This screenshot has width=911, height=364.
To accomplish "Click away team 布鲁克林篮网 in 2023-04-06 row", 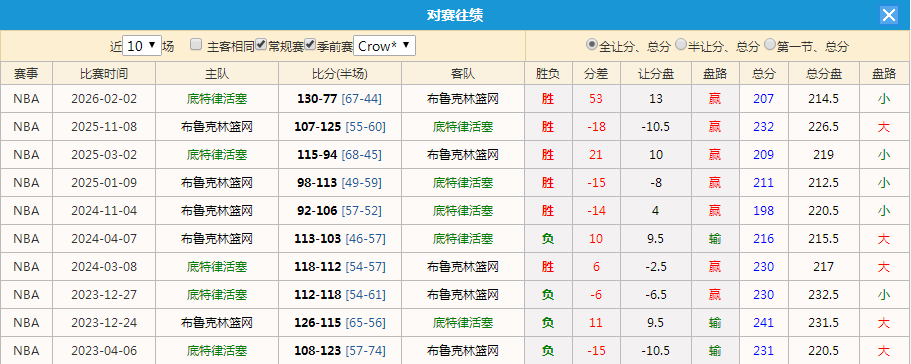I will (x=463, y=351).
